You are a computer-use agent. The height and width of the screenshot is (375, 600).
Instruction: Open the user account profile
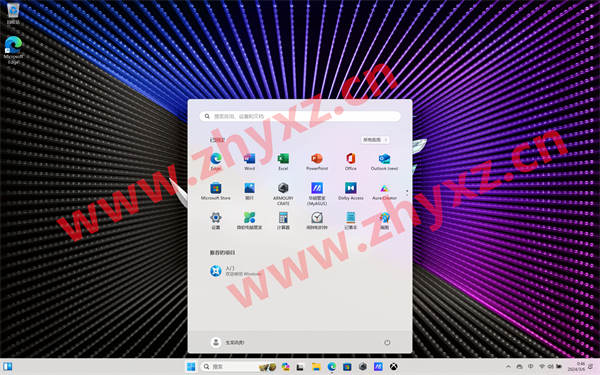click(227, 342)
